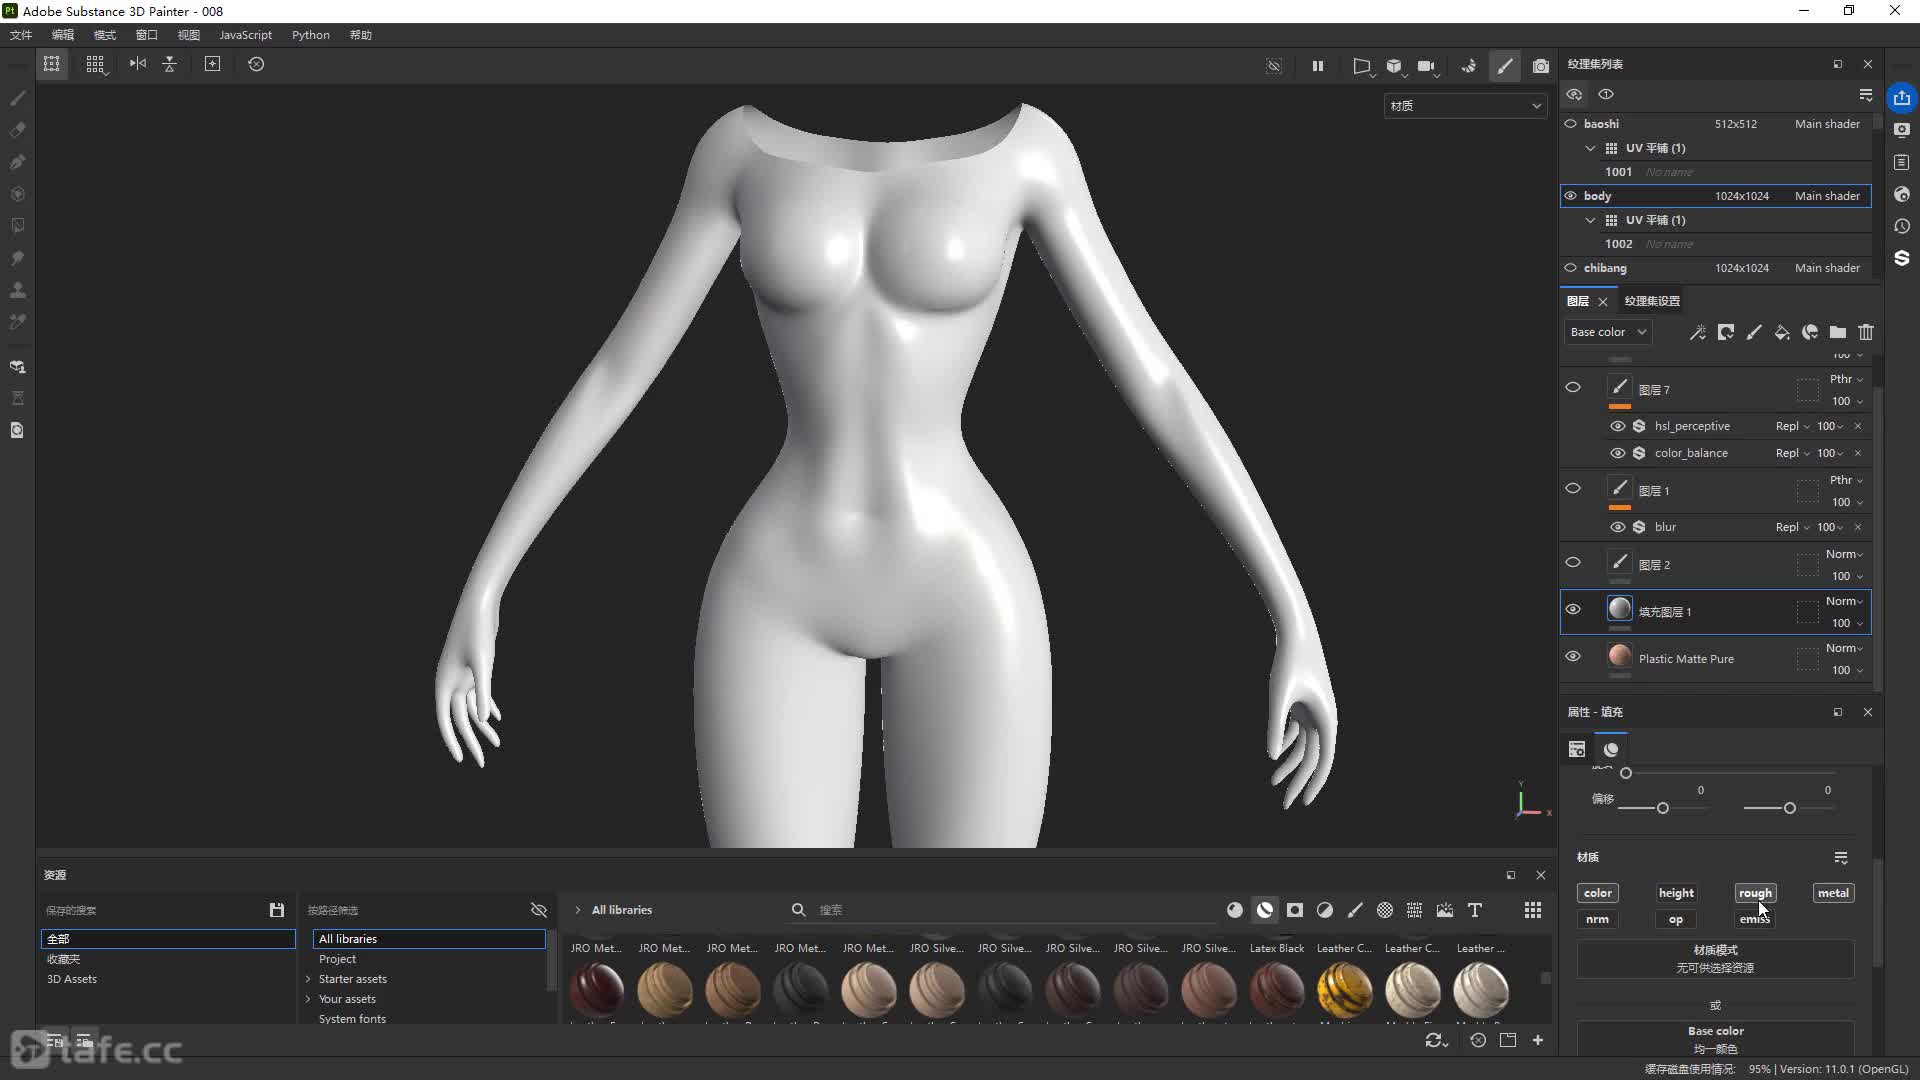This screenshot has height=1080, width=1920.
Task: Select the Paint brush tool
Action: click(x=17, y=98)
